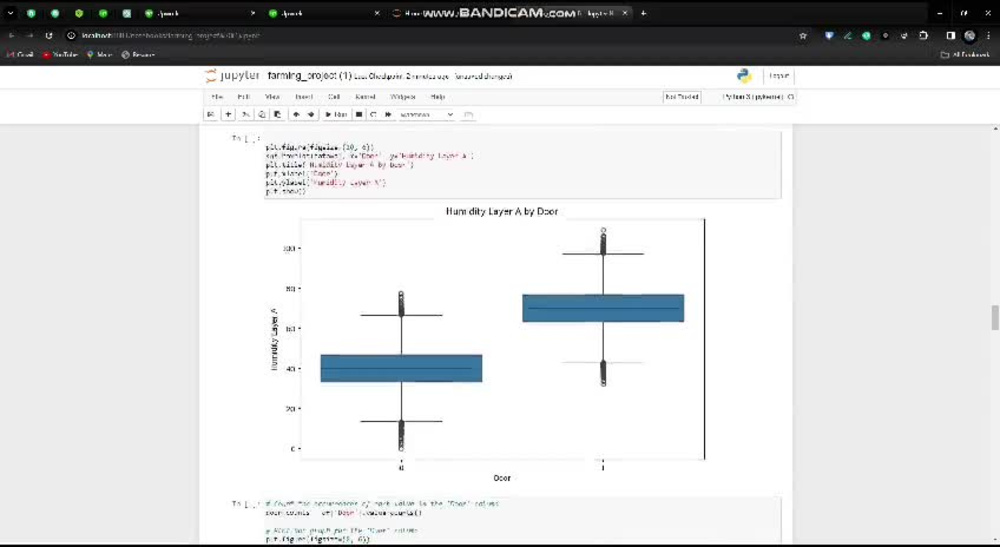Copy the selected cells
The width and height of the screenshot is (1000, 547).
tap(261, 115)
